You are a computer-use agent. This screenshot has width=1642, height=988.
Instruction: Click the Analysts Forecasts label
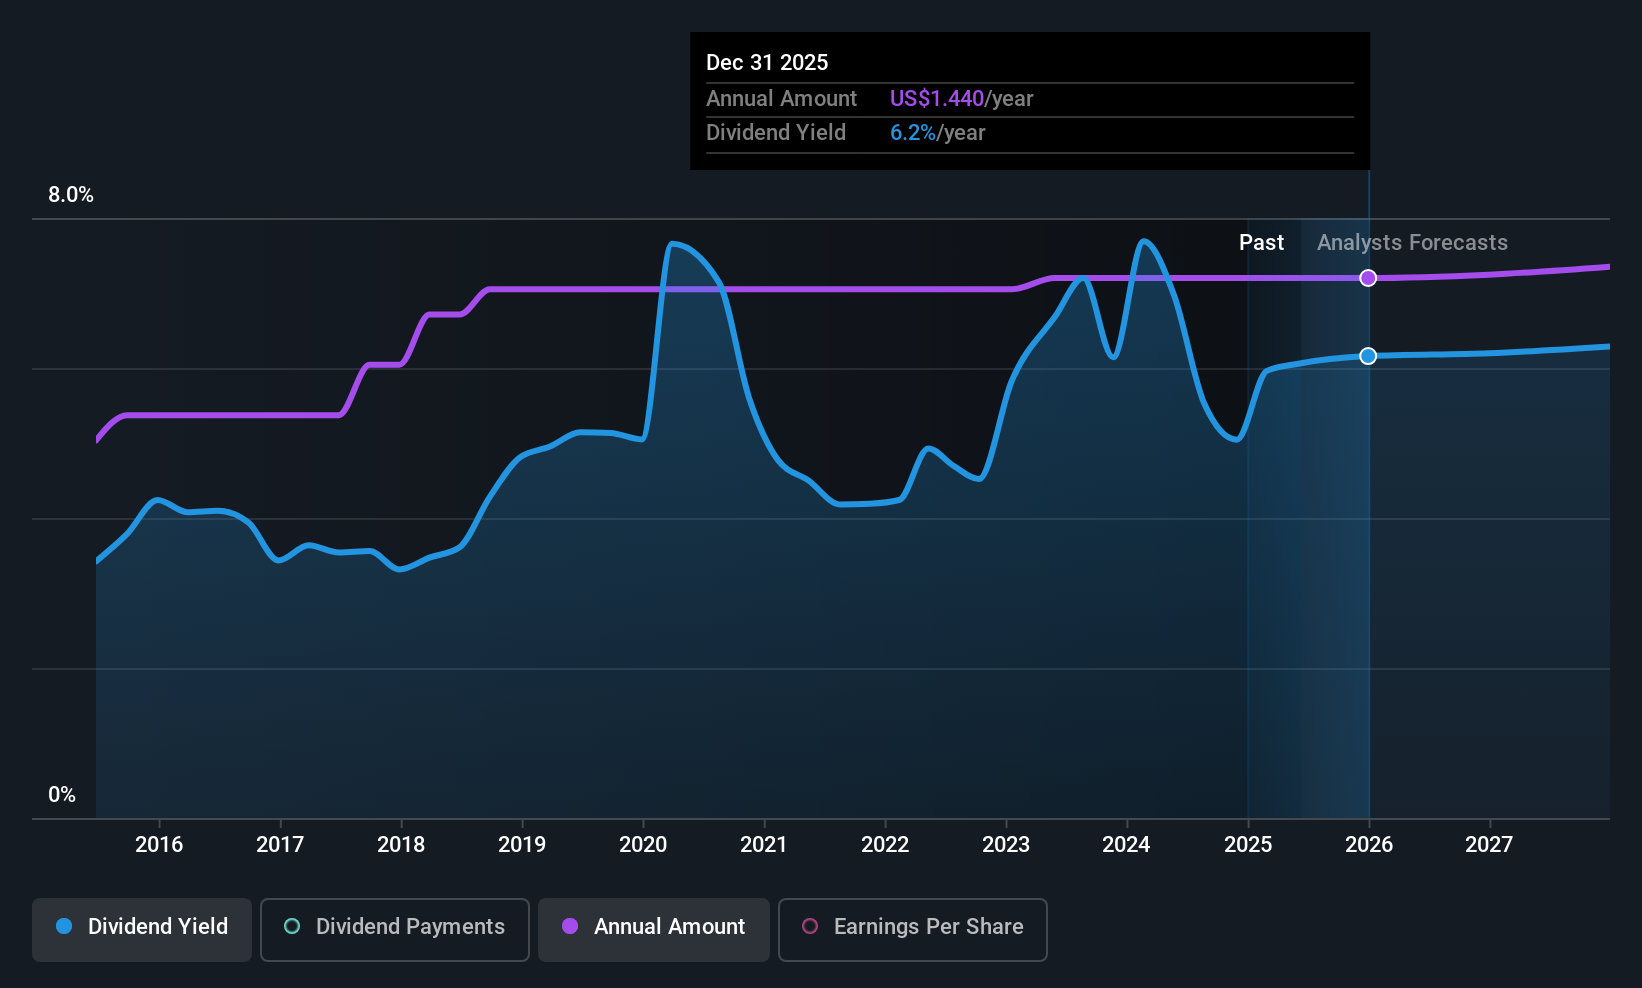[1412, 243]
